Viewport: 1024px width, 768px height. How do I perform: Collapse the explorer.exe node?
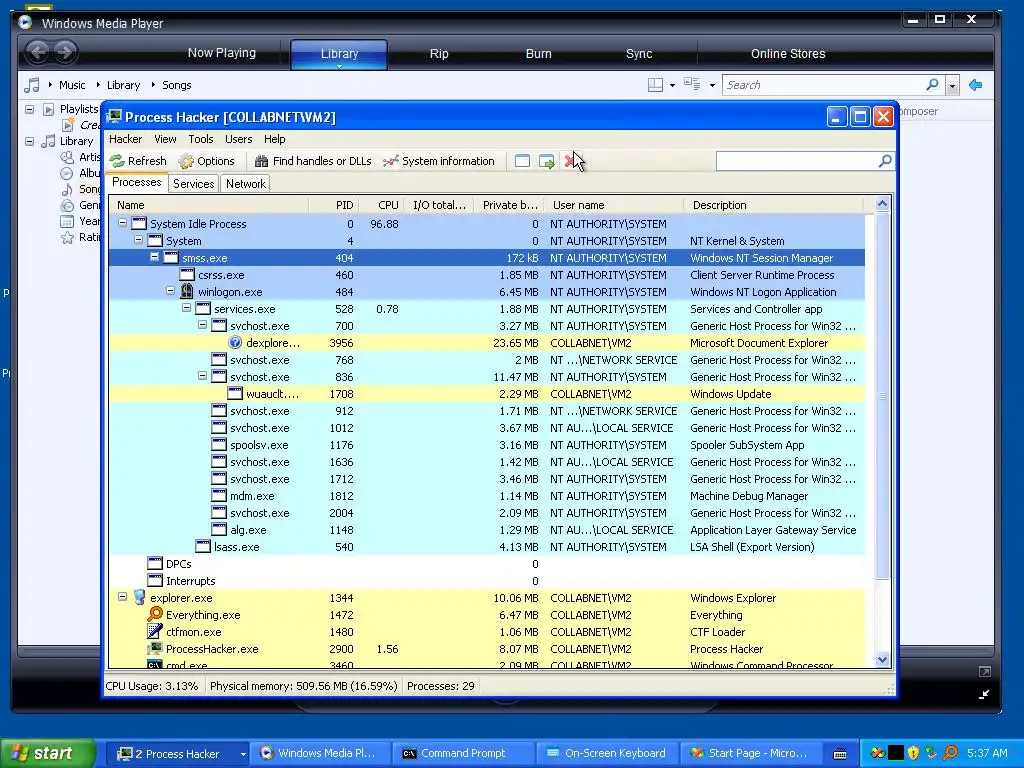[122, 597]
